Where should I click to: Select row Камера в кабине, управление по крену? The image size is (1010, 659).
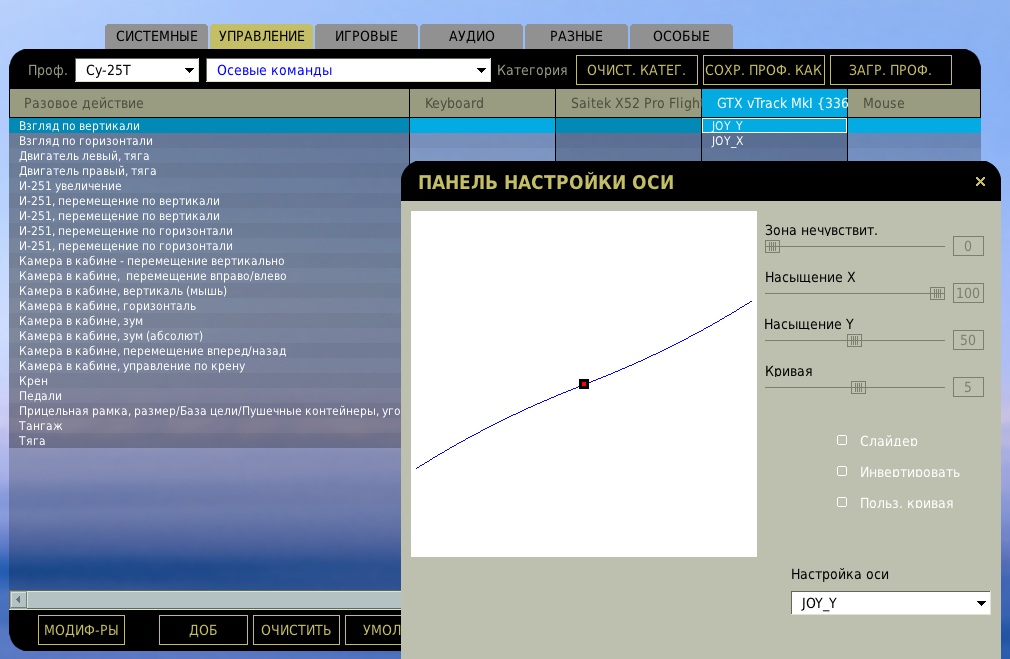pyautogui.click(x=206, y=366)
